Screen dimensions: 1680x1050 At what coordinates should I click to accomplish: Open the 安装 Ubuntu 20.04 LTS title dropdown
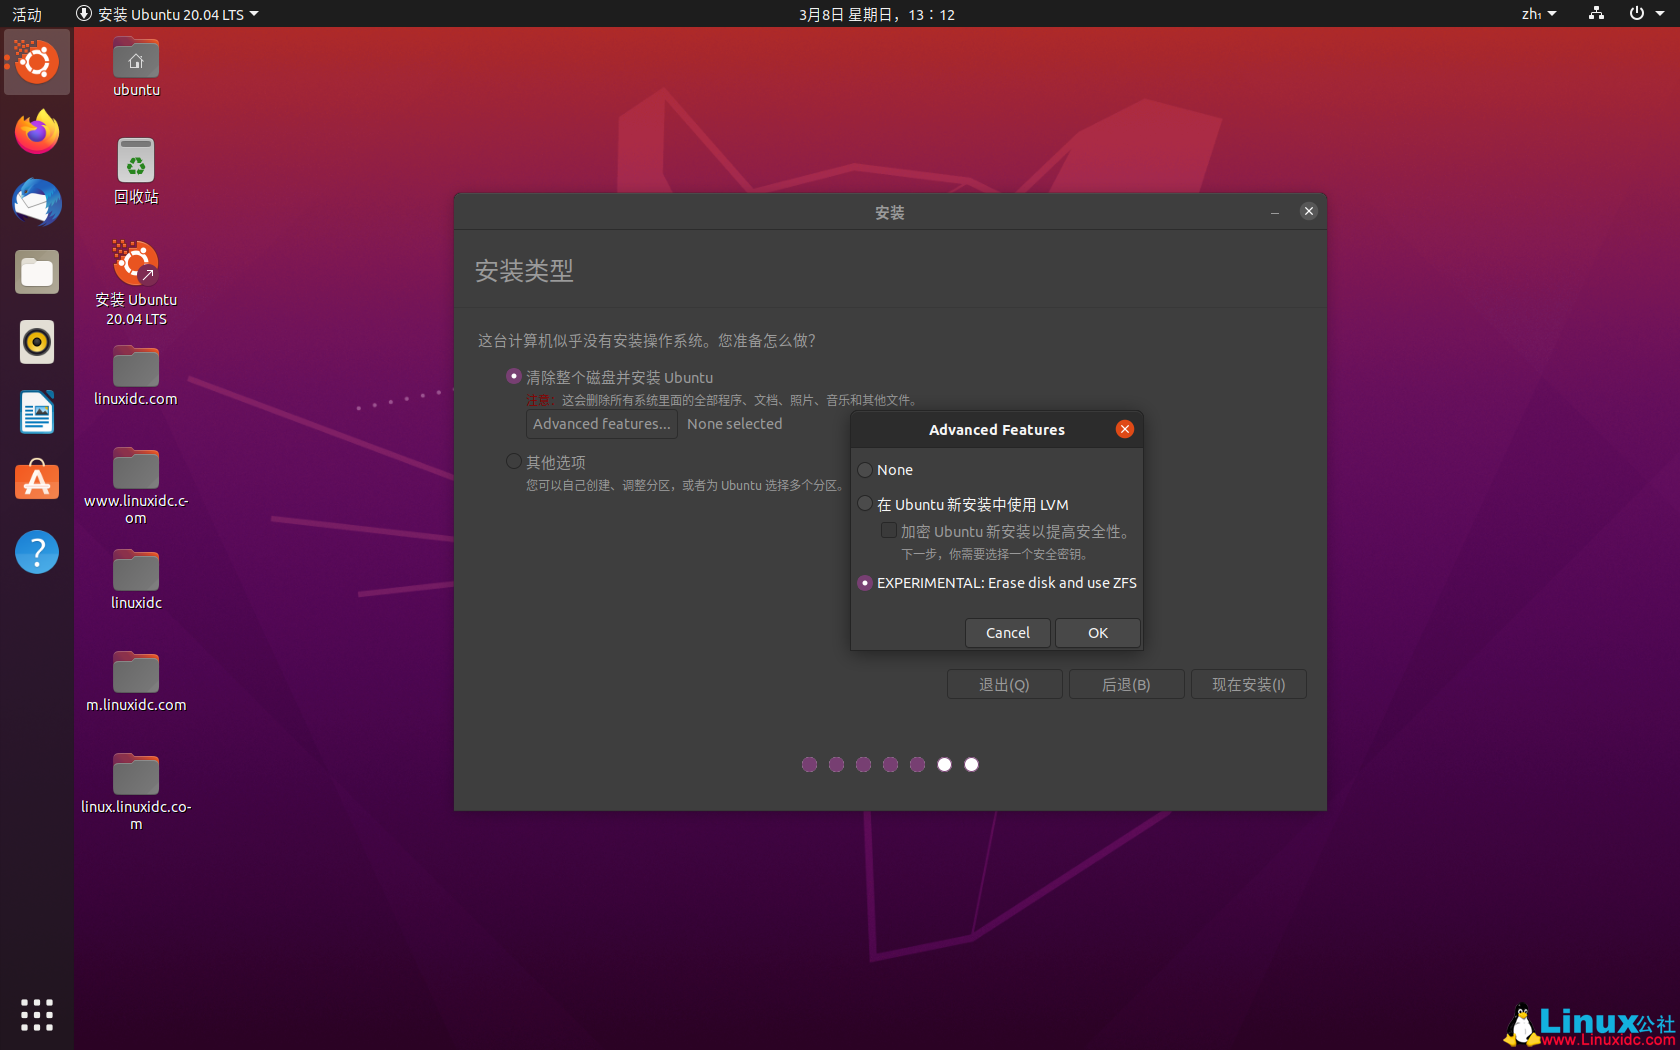tap(165, 14)
